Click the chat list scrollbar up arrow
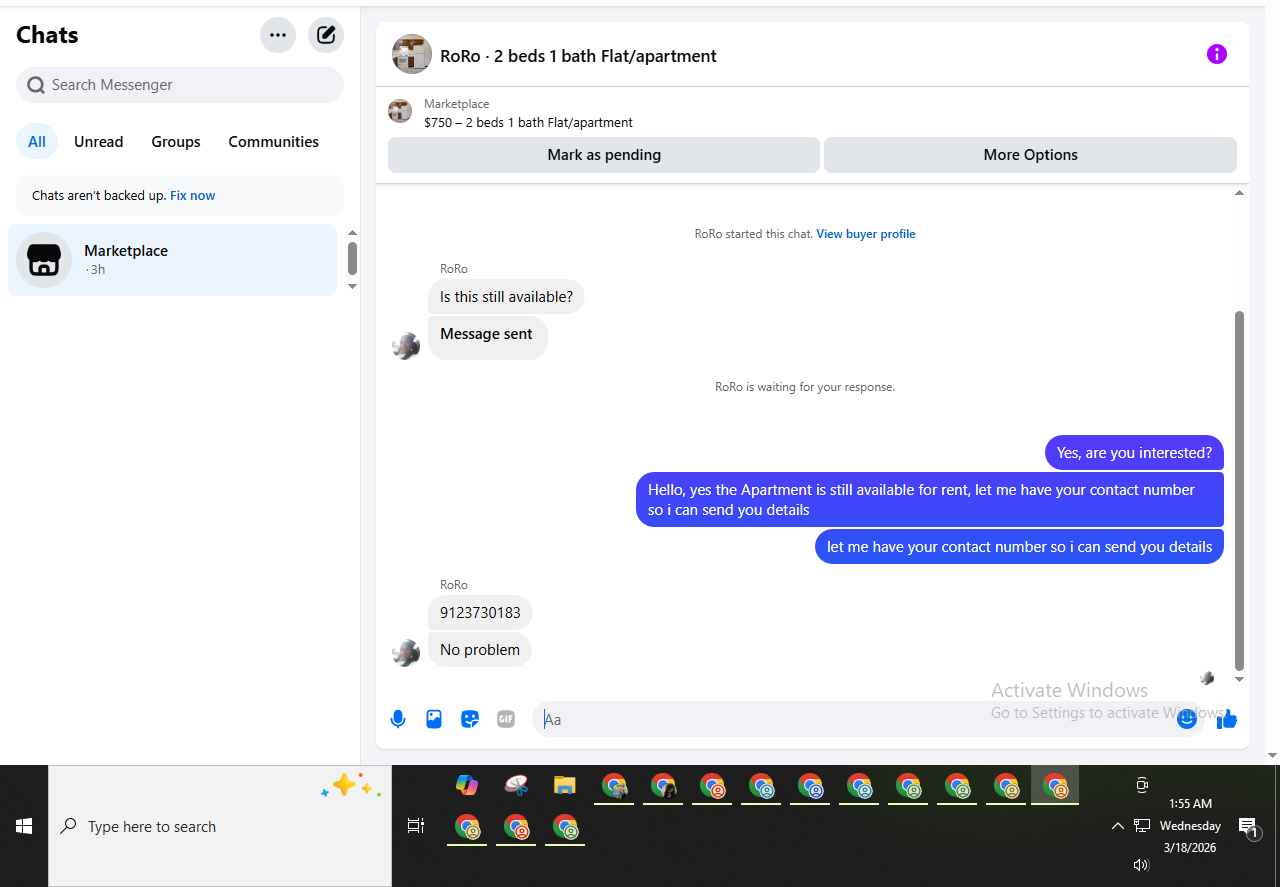The width and height of the screenshot is (1280, 887). tap(352, 233)
